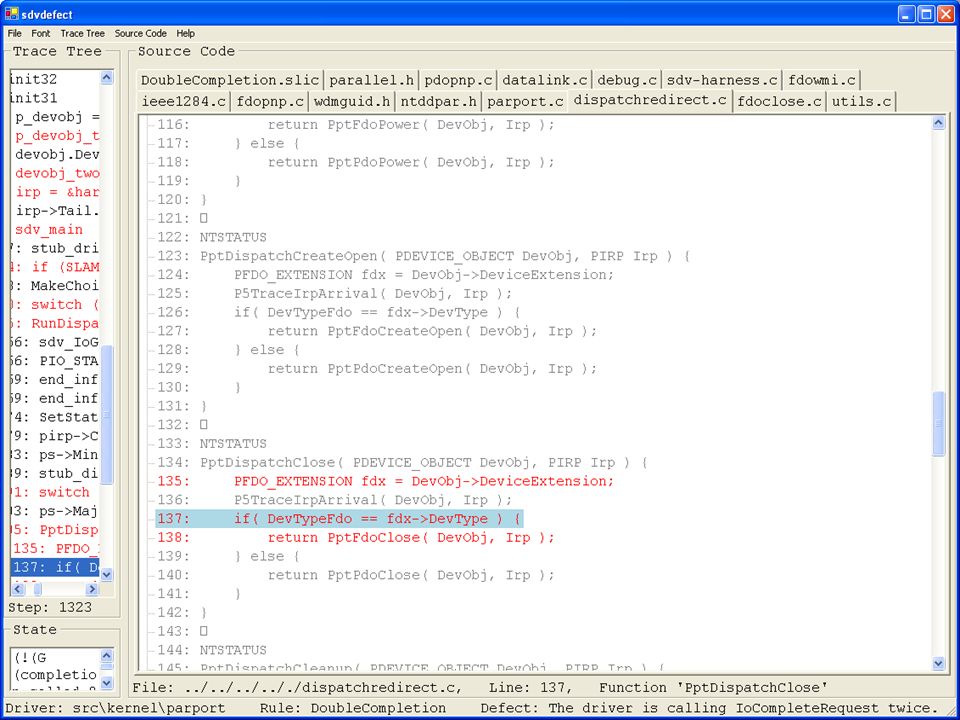960x720 pixels.
Task: Open the Source Code menu
Action: pos(140,33)
